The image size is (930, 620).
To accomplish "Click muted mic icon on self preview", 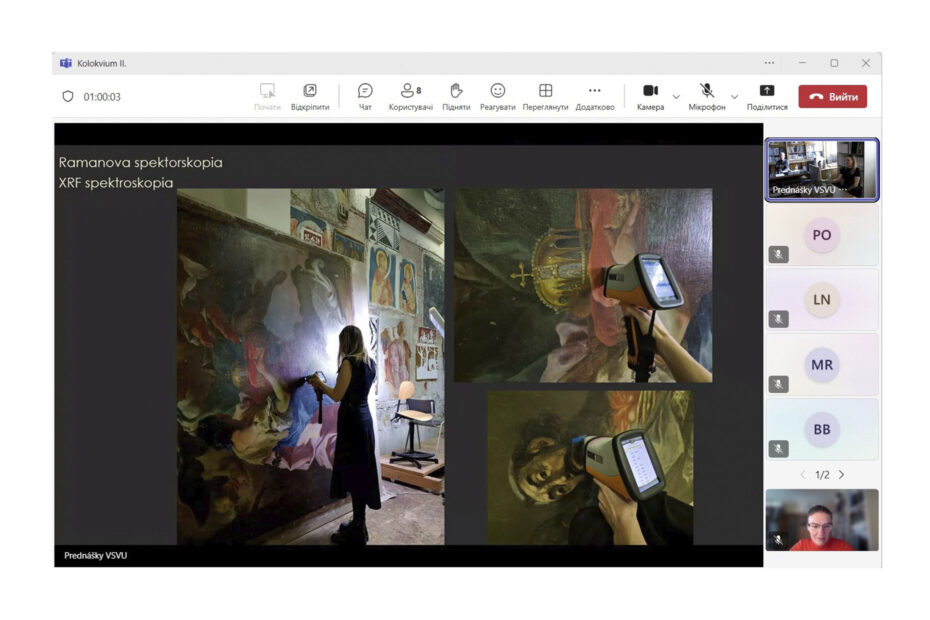I will [x=779, y=540].
